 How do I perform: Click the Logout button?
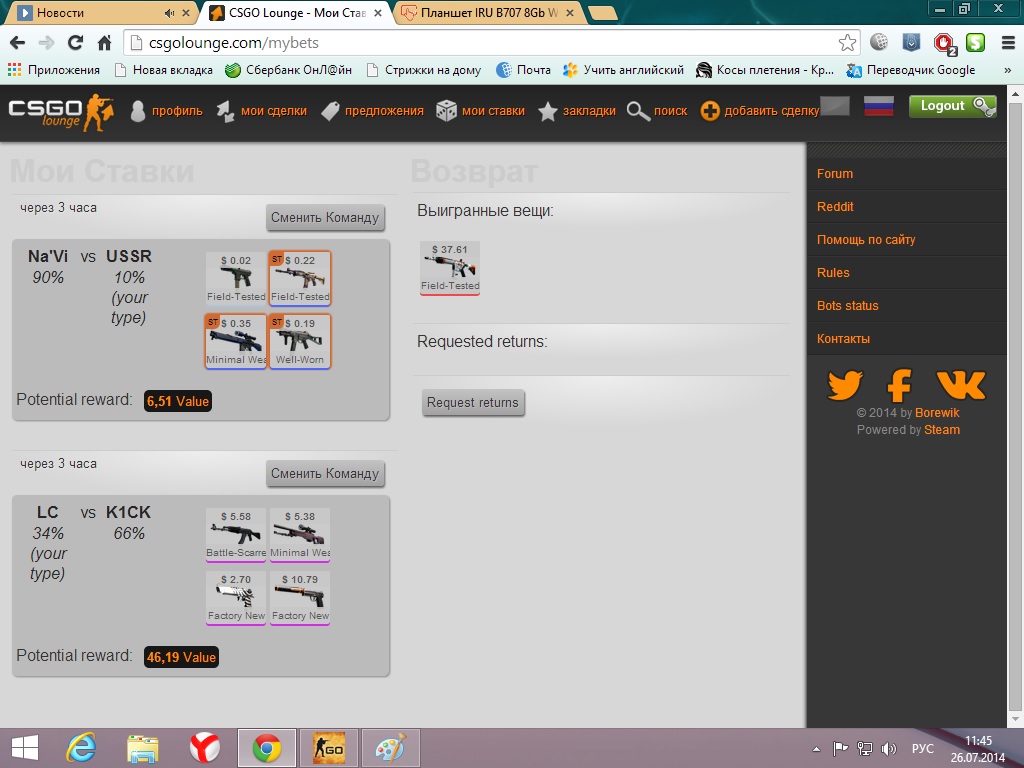[952, 106]
